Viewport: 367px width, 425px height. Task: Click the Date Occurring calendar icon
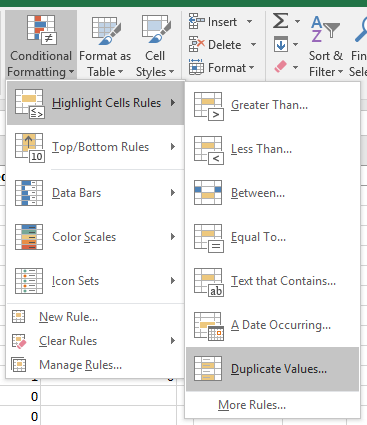coord(209,326)
